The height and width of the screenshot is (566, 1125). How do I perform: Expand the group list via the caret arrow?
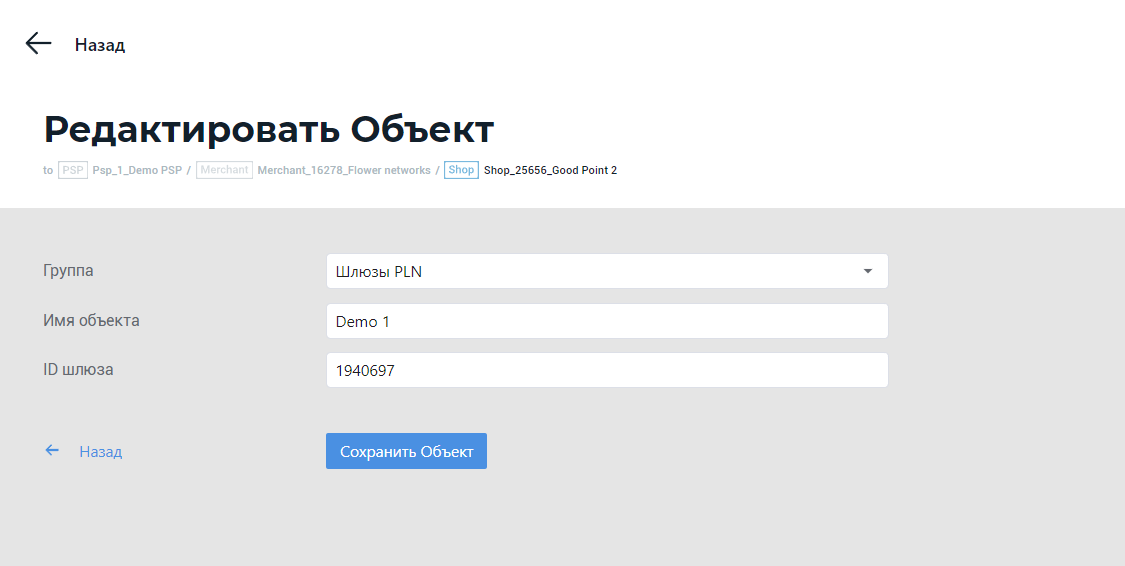pyautogui.click(x=867, y=271)
